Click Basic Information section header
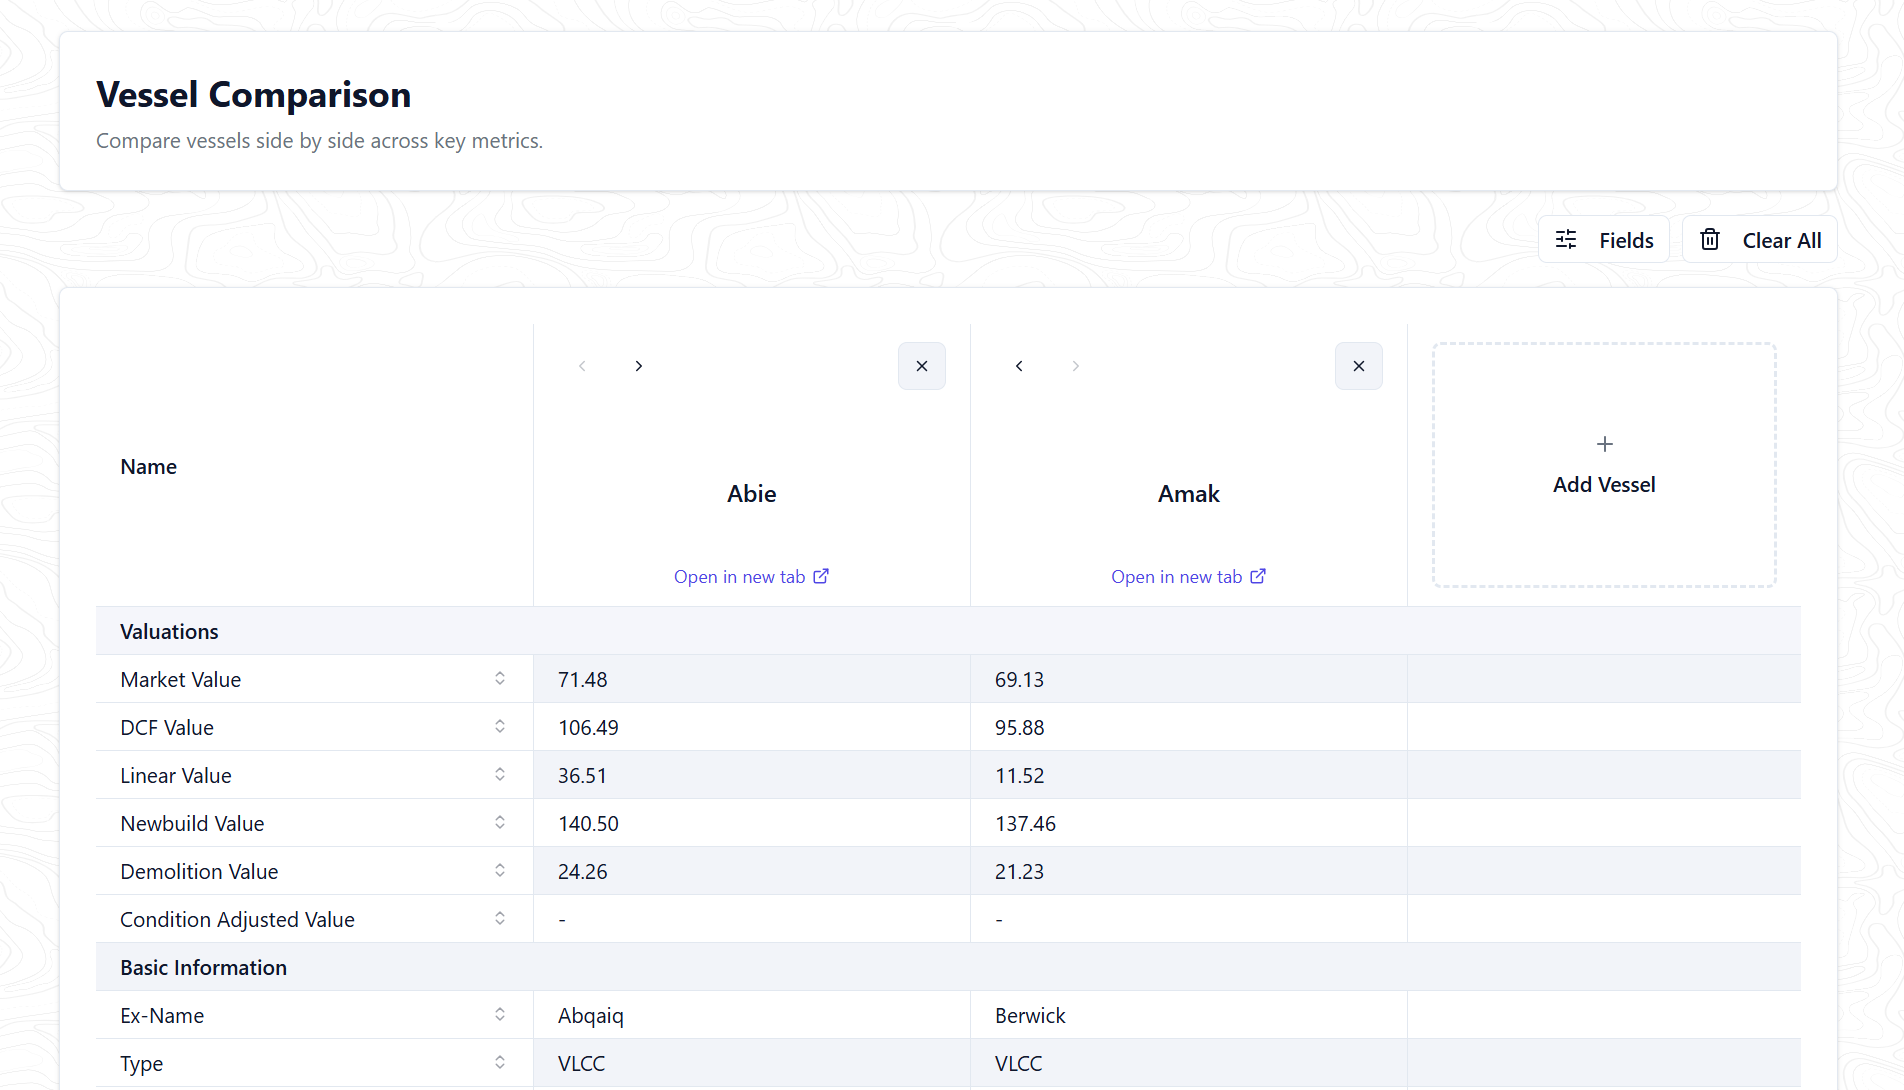This screenshot has height=1090, width=1904. (x=948, y=967)
